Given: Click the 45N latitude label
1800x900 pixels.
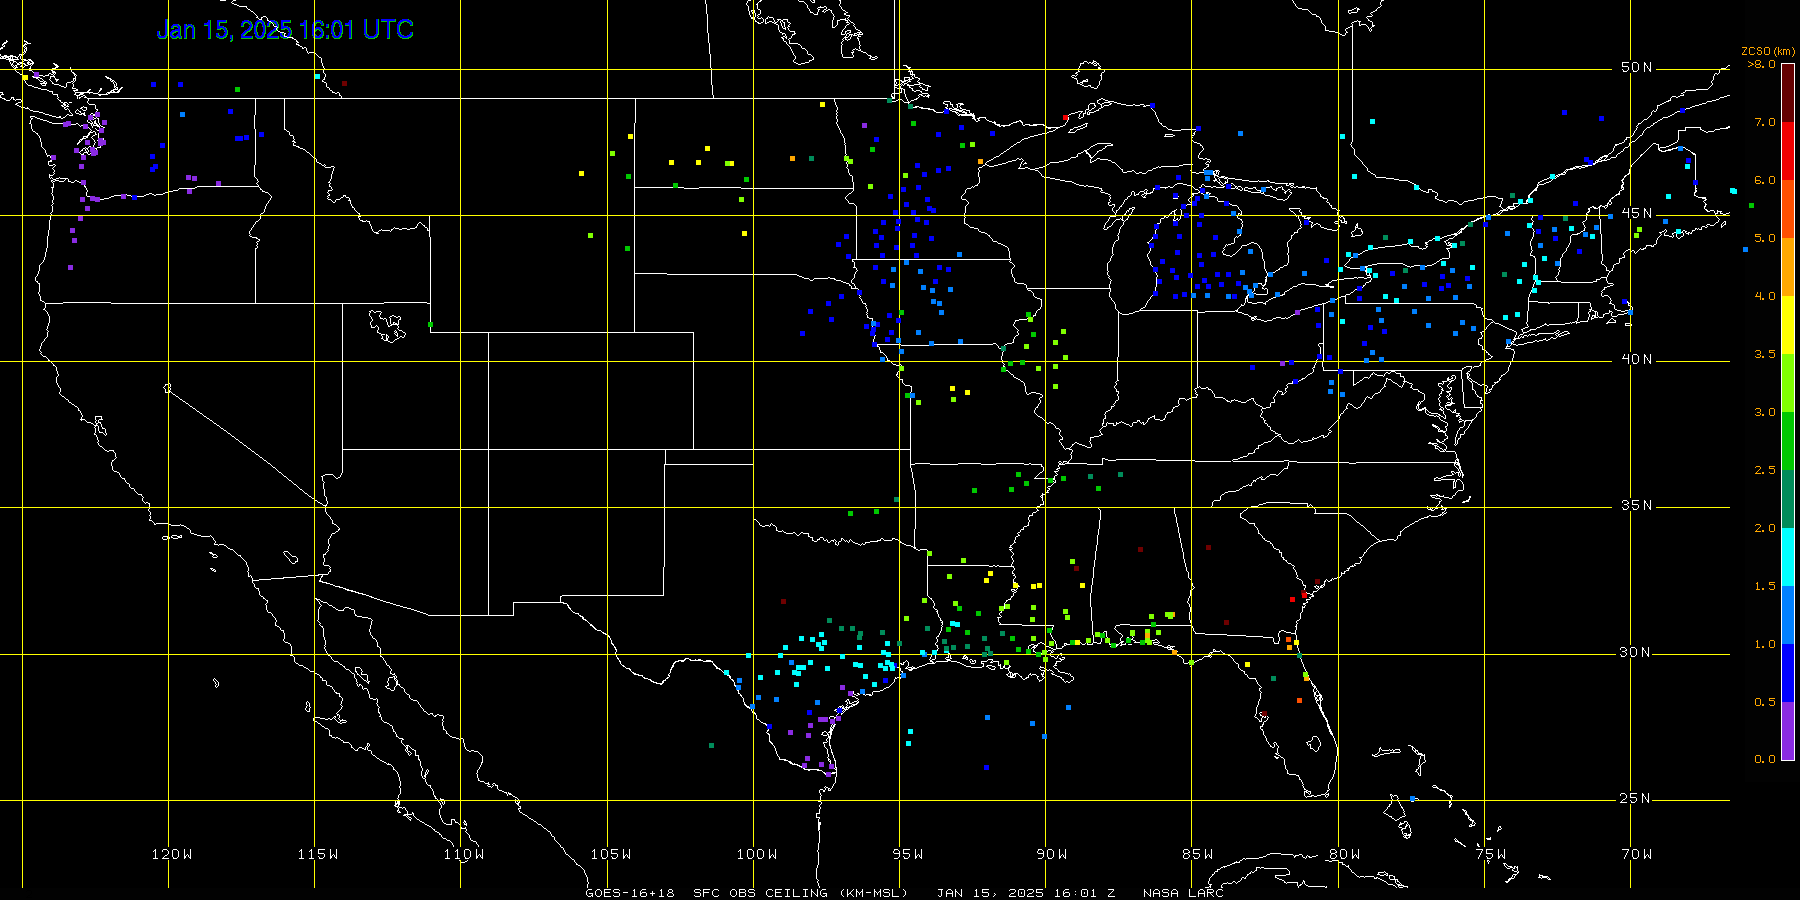Looking at the screenshot, I should tap(1636, 213).
